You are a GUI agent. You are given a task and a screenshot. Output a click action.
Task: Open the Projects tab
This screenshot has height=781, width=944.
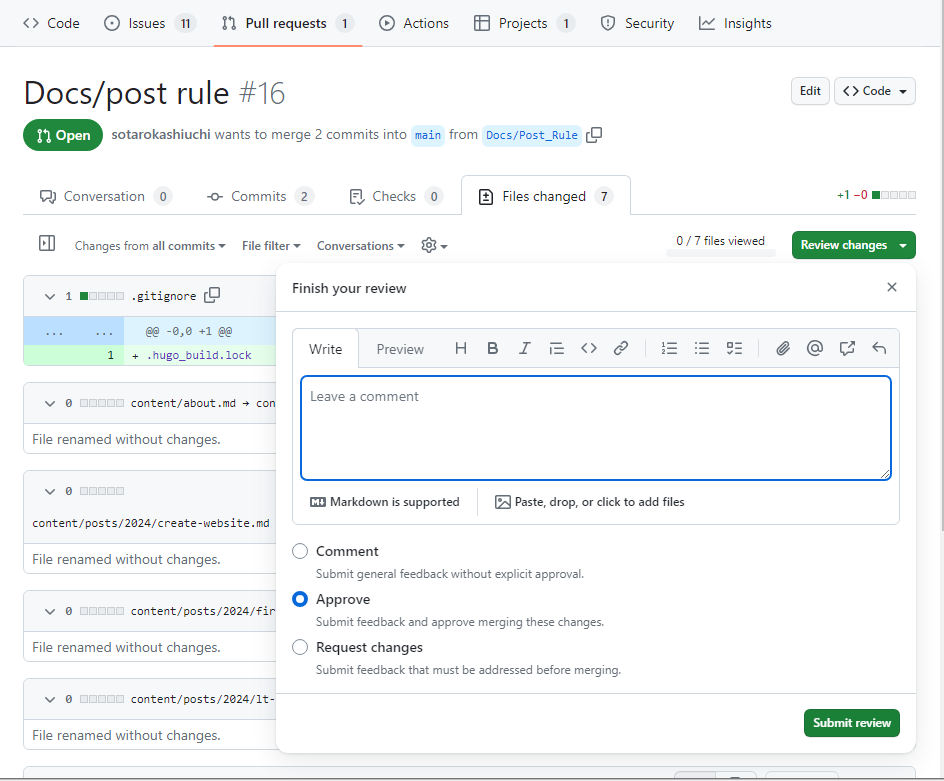coord(524,23)
